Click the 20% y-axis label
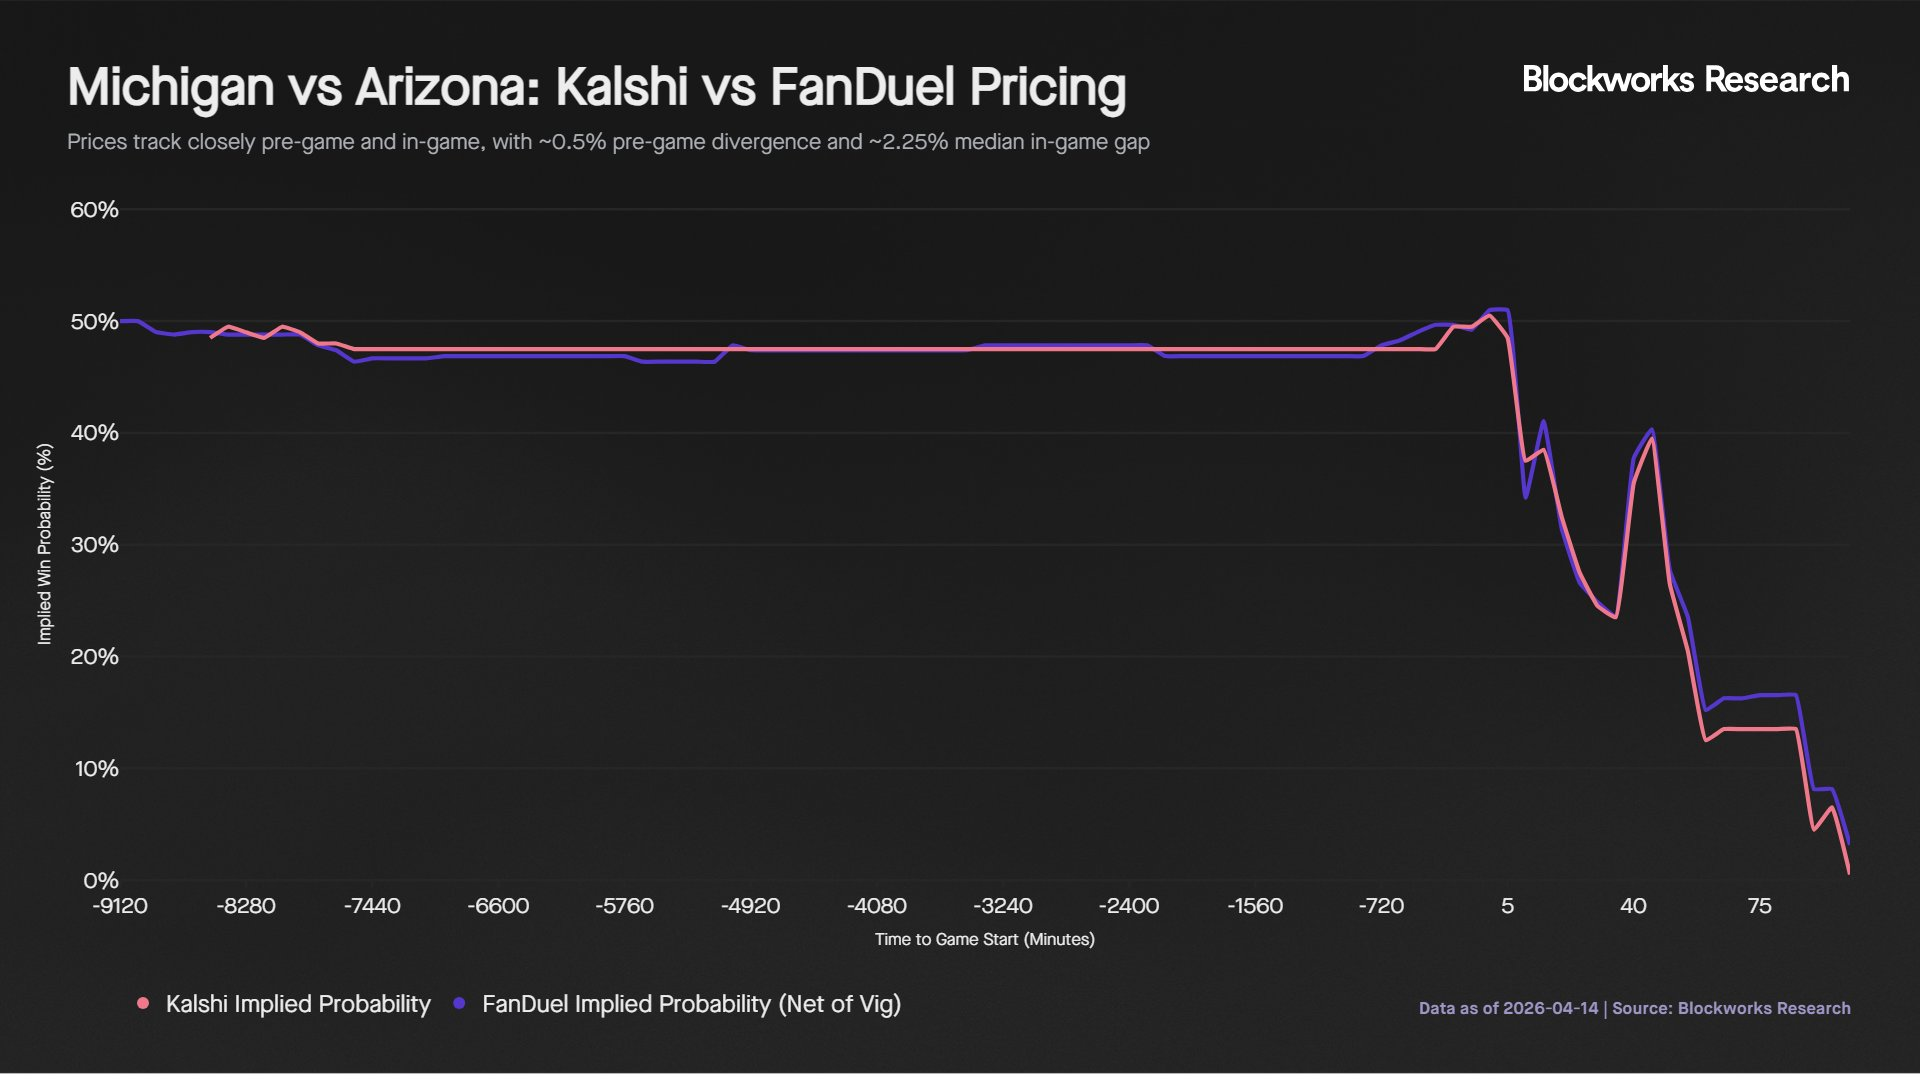This screenshot has height=1080, width=1920. tap(94, 657)
